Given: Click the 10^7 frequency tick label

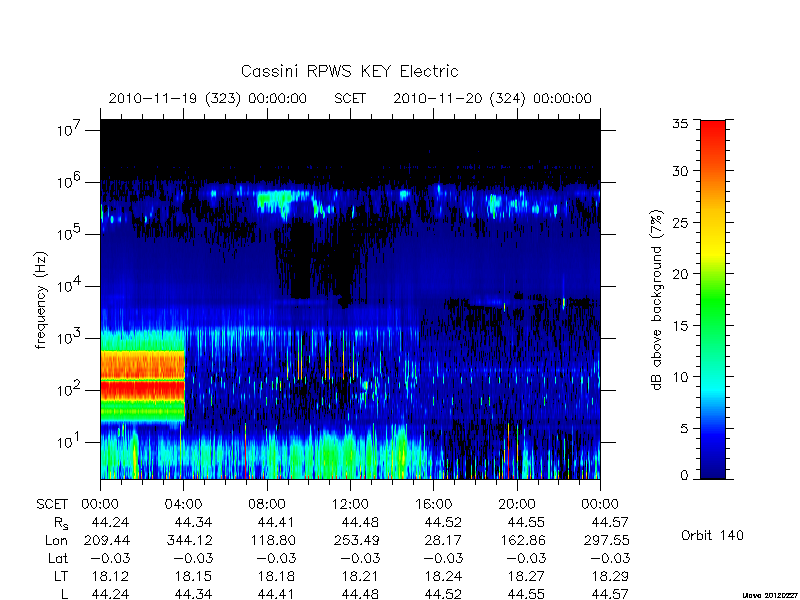Looking at the screenshot, I should [70, 130].
